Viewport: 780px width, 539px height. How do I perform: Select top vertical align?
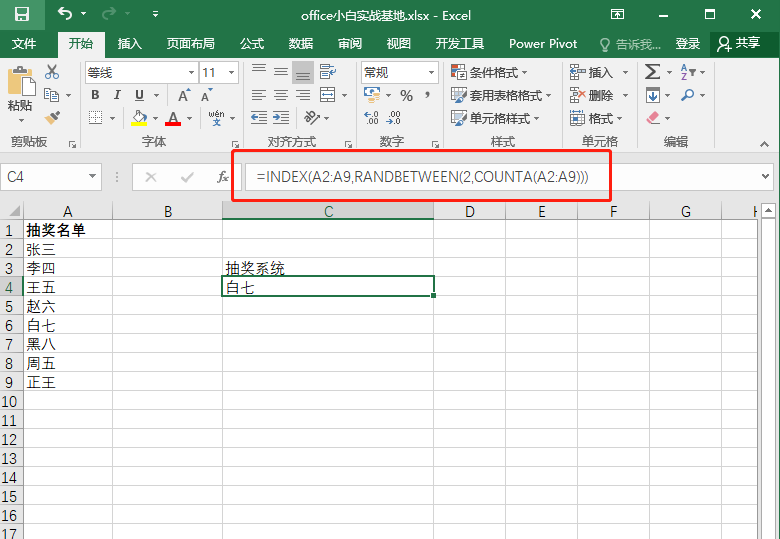[x=259, y=72]
